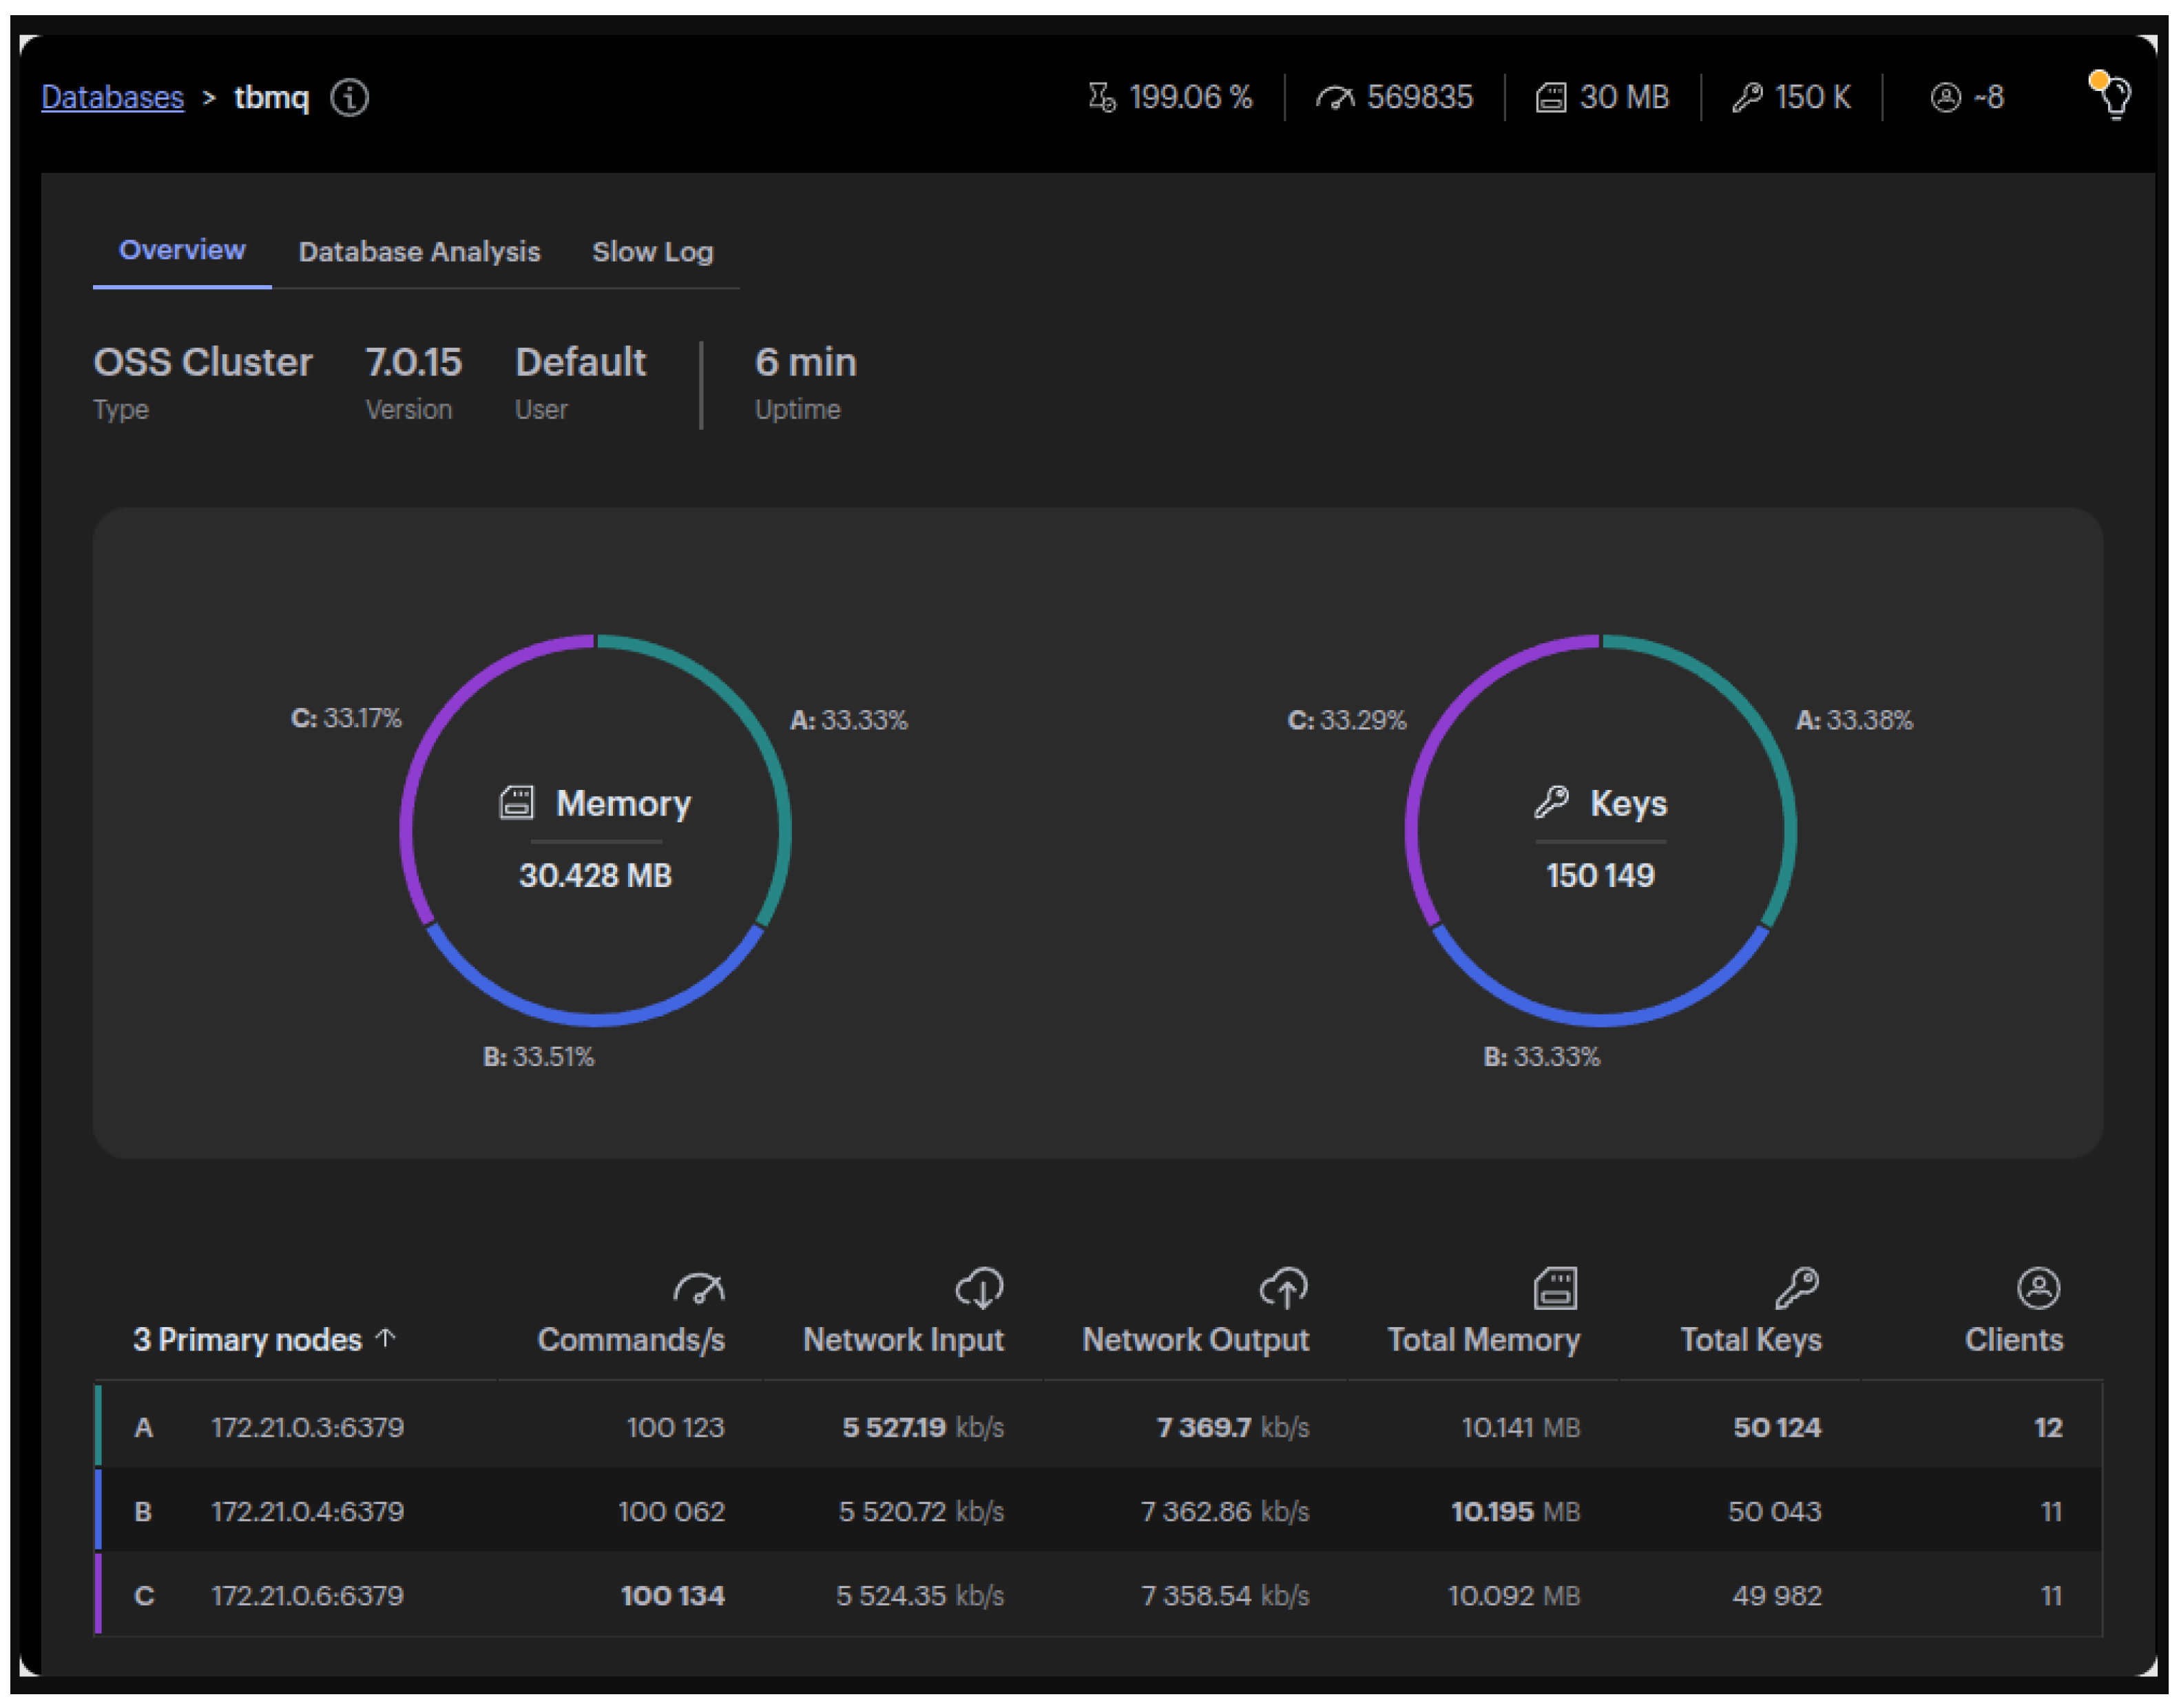2179x1708 pixels.
Task: Click the CPU usage icon in header
Action: [1102, 98]
